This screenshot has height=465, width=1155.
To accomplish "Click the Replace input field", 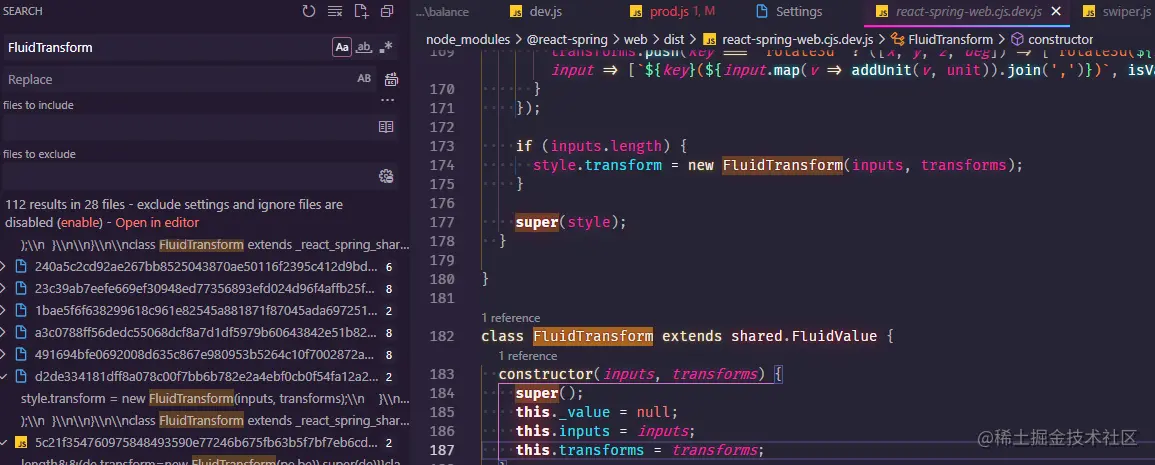I will point(179,79).
